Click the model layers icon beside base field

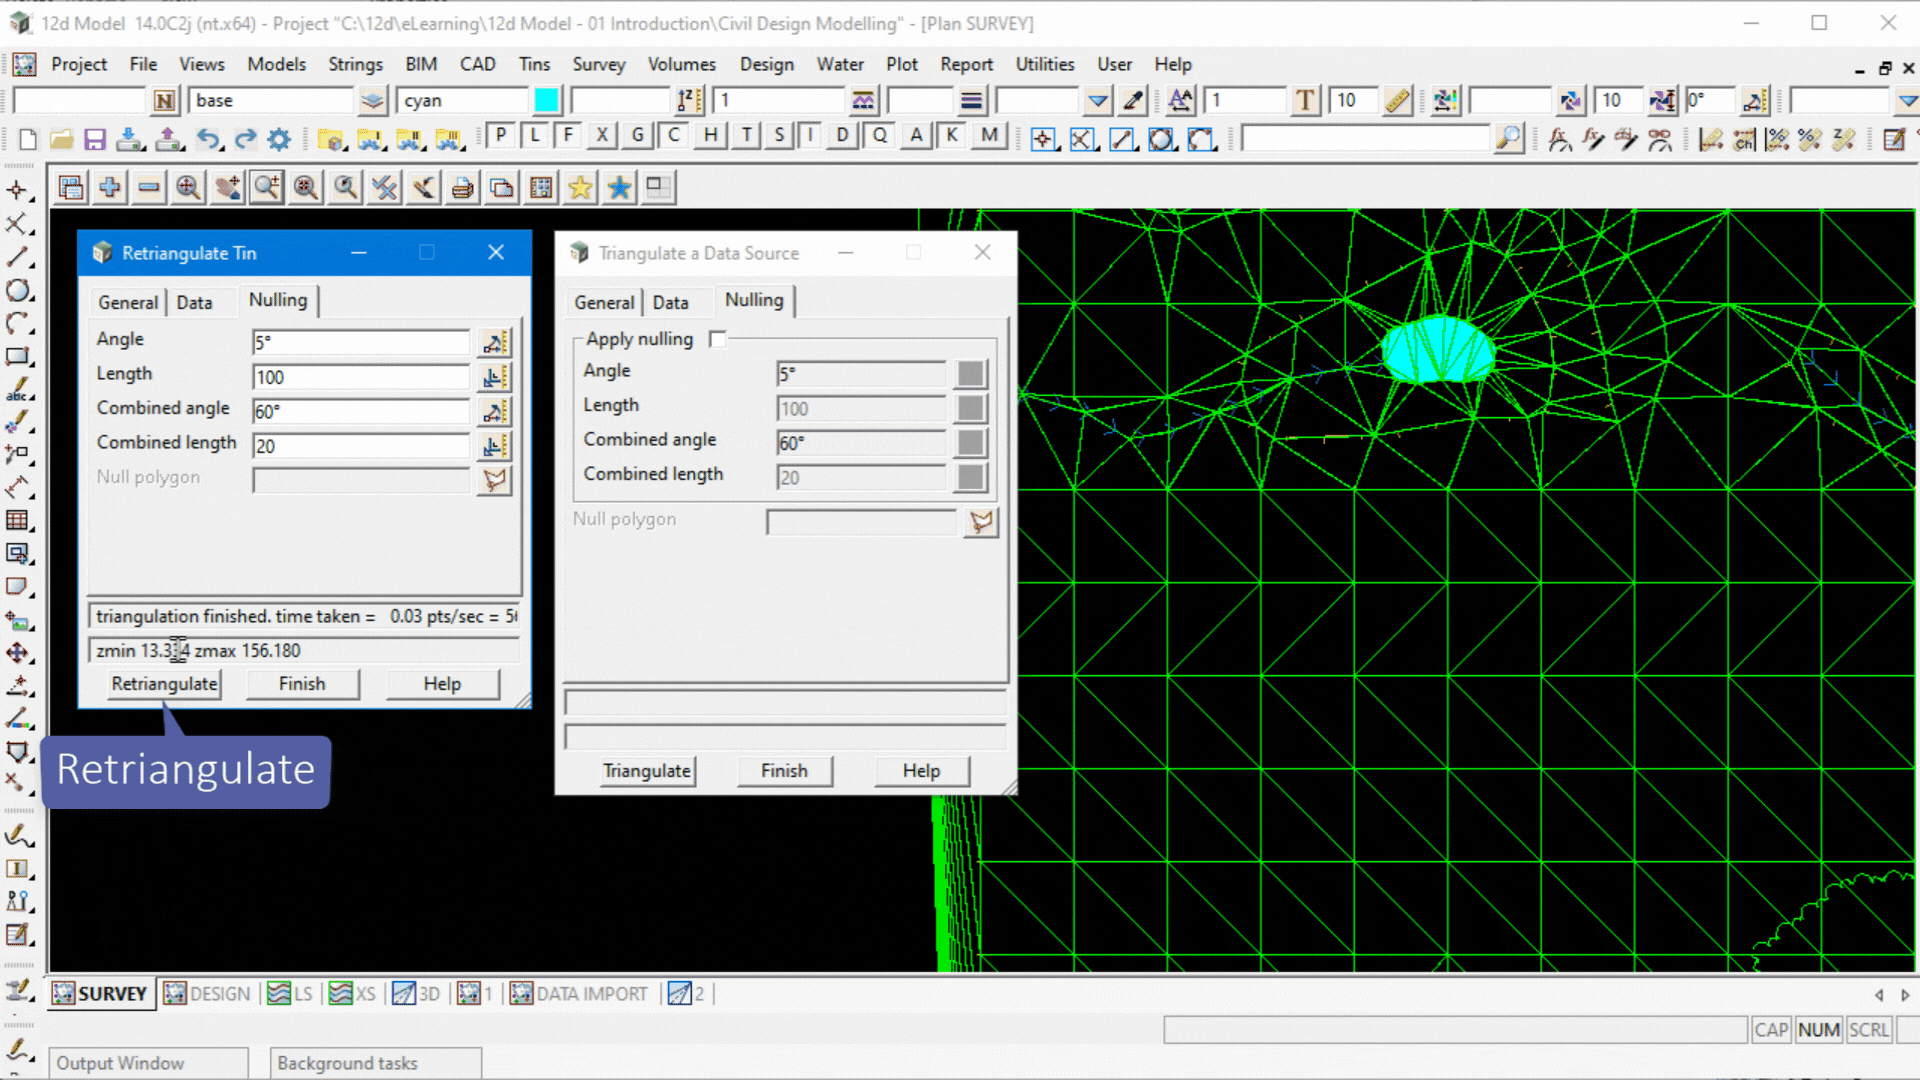[x=372, y=101]
